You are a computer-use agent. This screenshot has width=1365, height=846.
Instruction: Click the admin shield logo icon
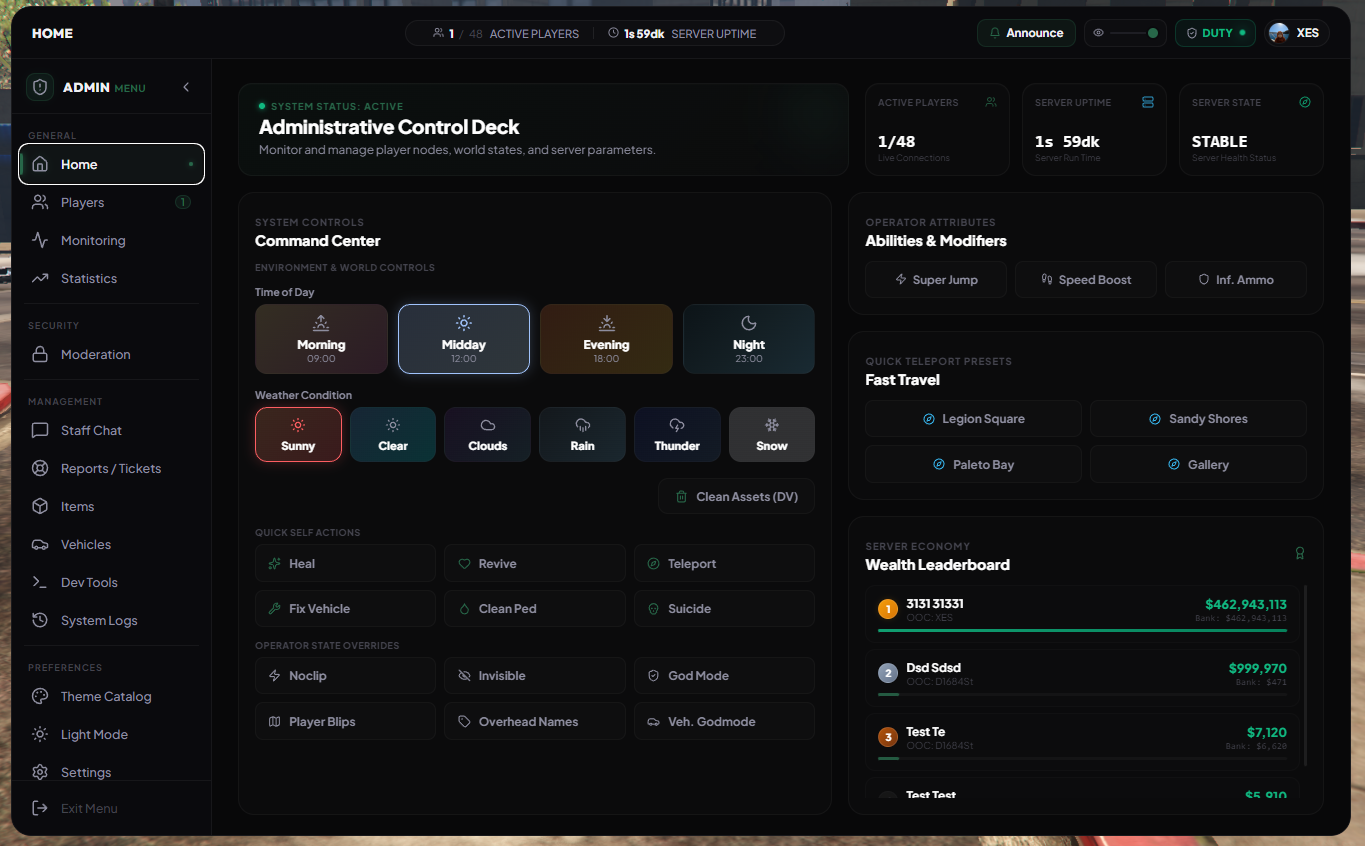tap(40, 87)
